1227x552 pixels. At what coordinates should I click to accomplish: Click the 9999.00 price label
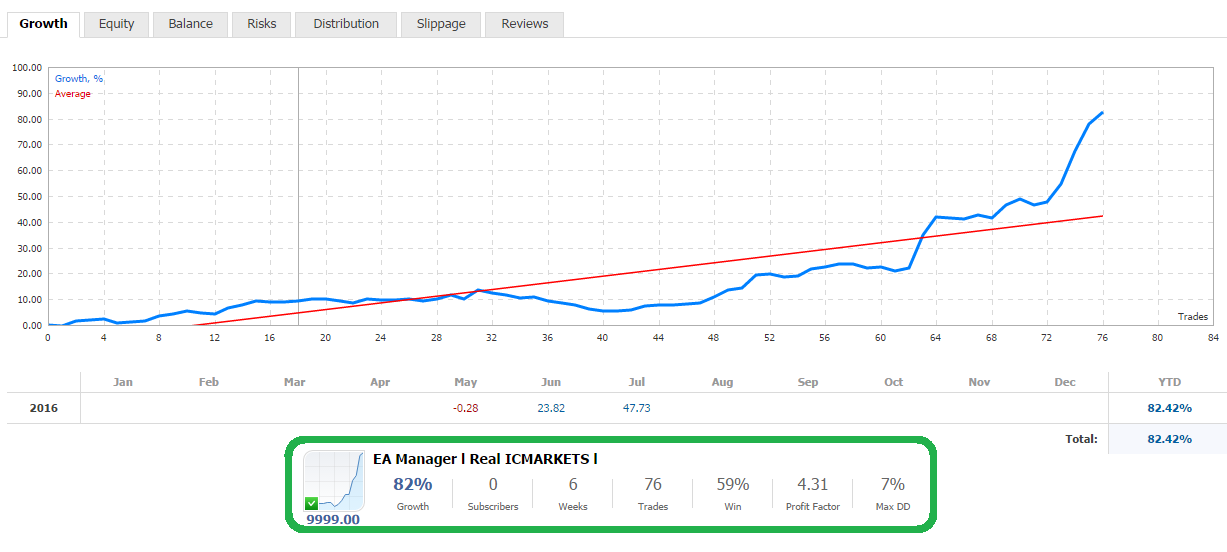pyautogui.click(x=332, y=520)
